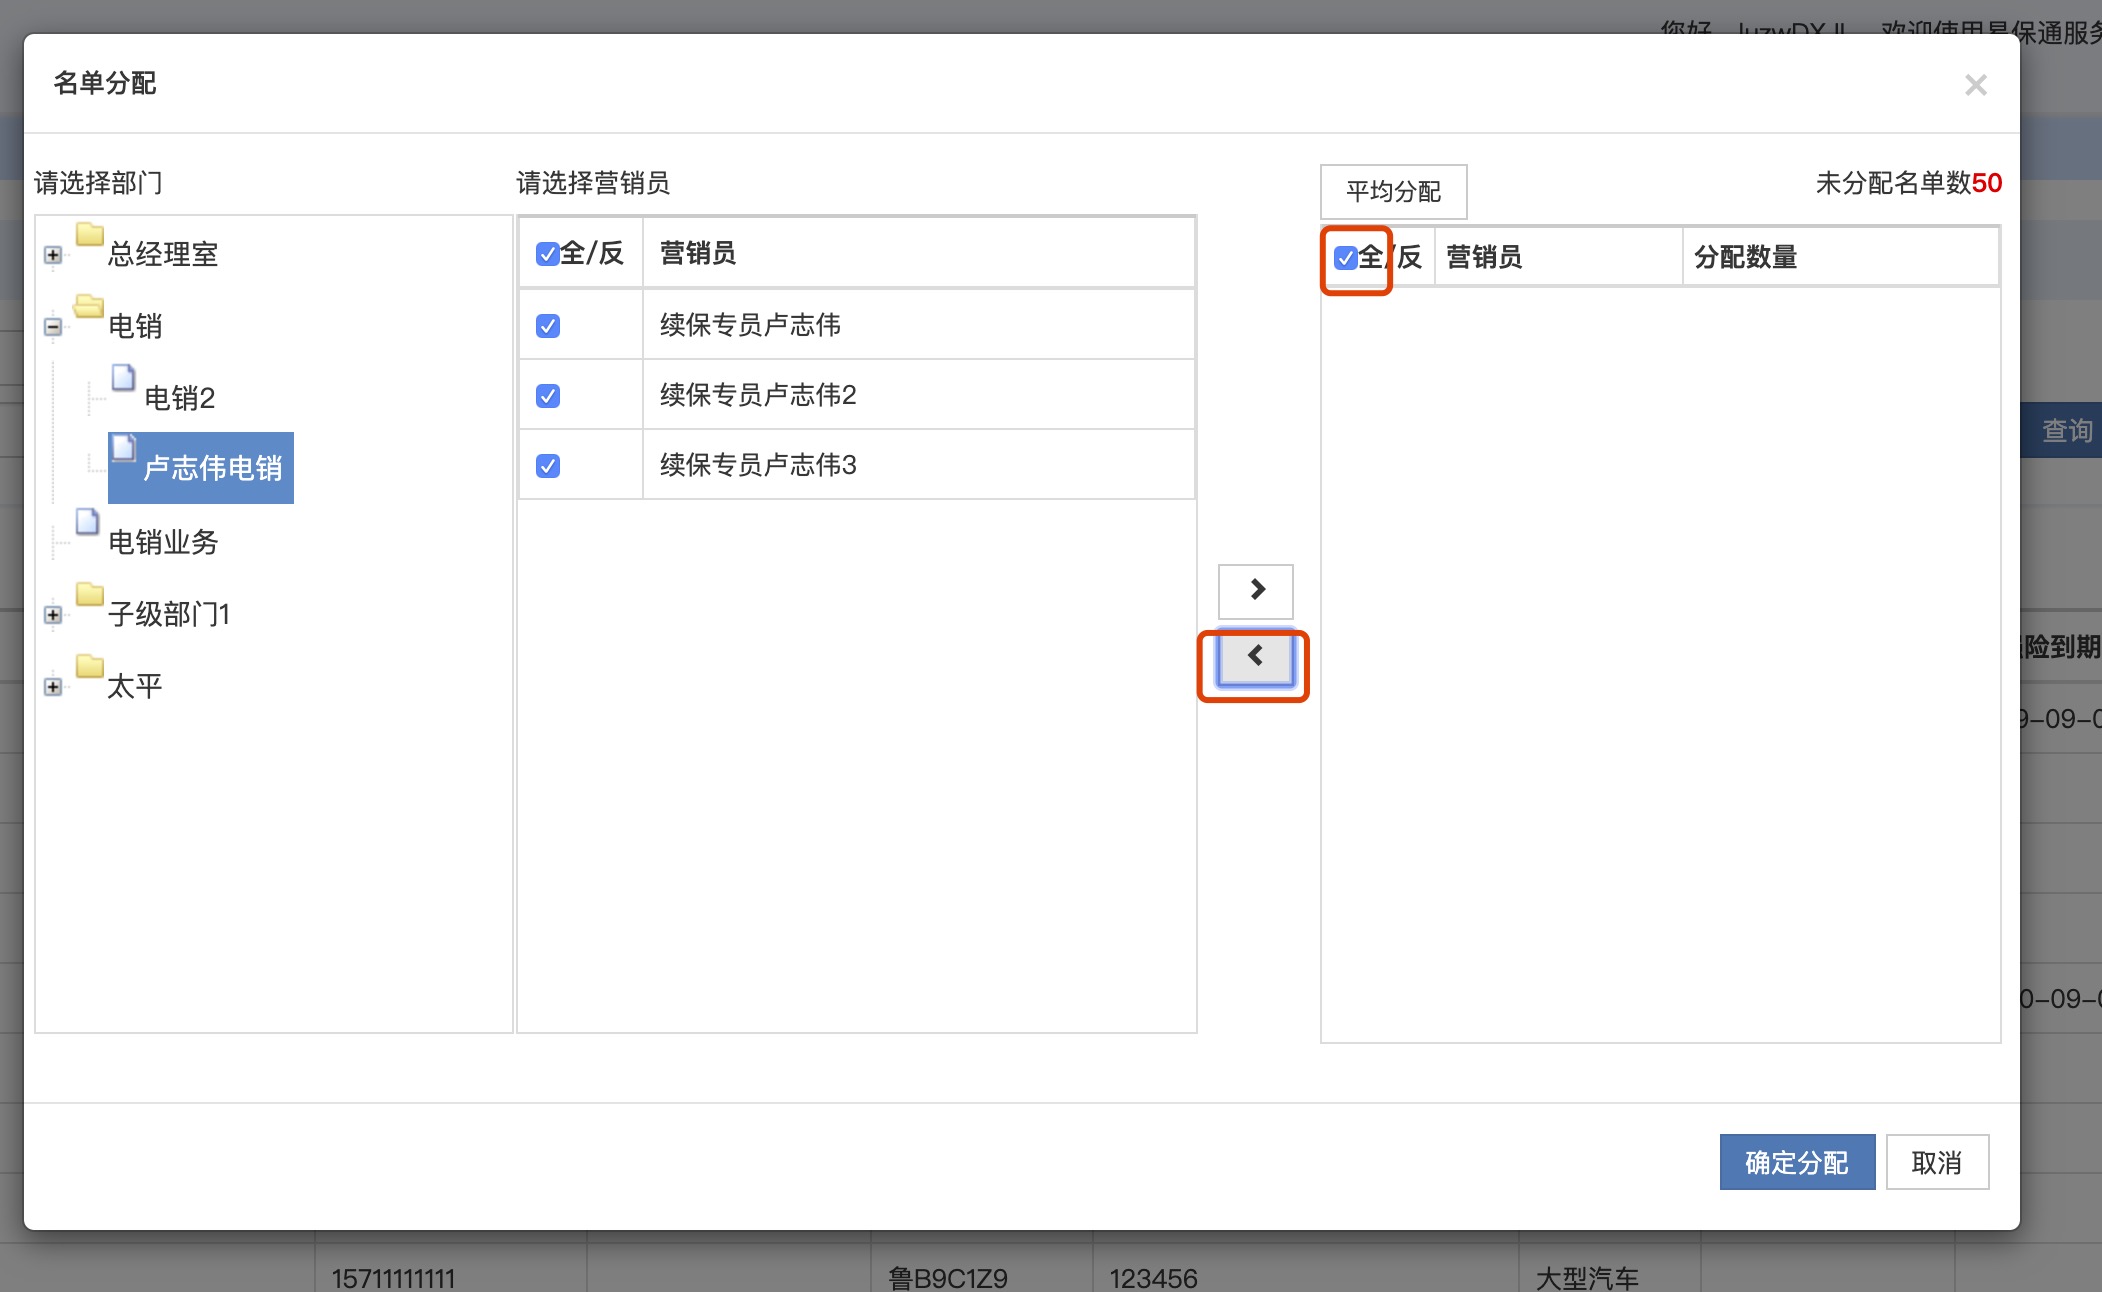The height and width of the screenshot is (1292, 2102).
Task: Toggle 全/反 checkbox in salesperson list
Action: pyautogui.click(x=547, y=254)
